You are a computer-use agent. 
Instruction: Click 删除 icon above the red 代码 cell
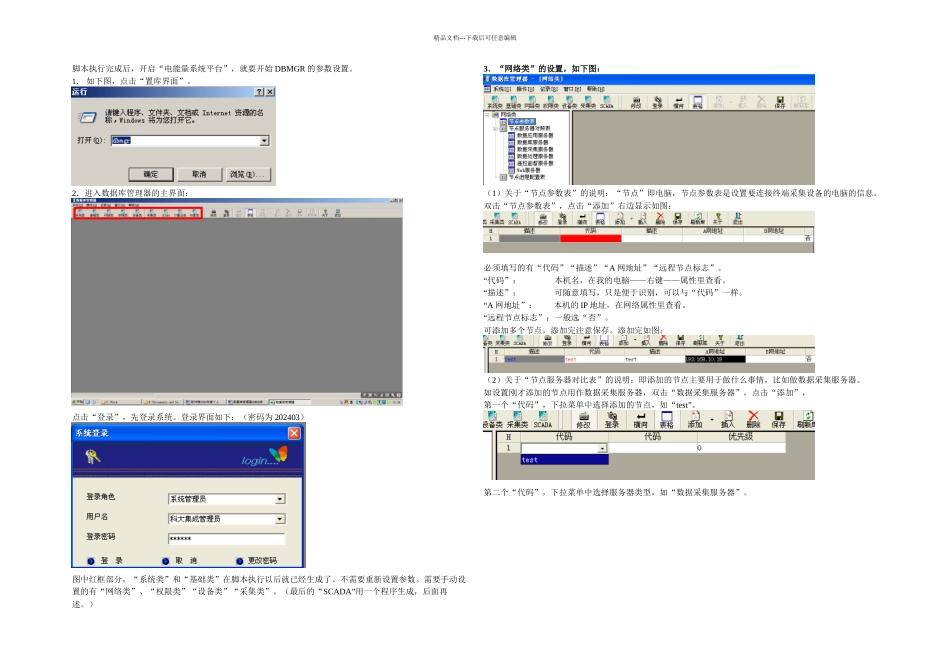point(660,219)
